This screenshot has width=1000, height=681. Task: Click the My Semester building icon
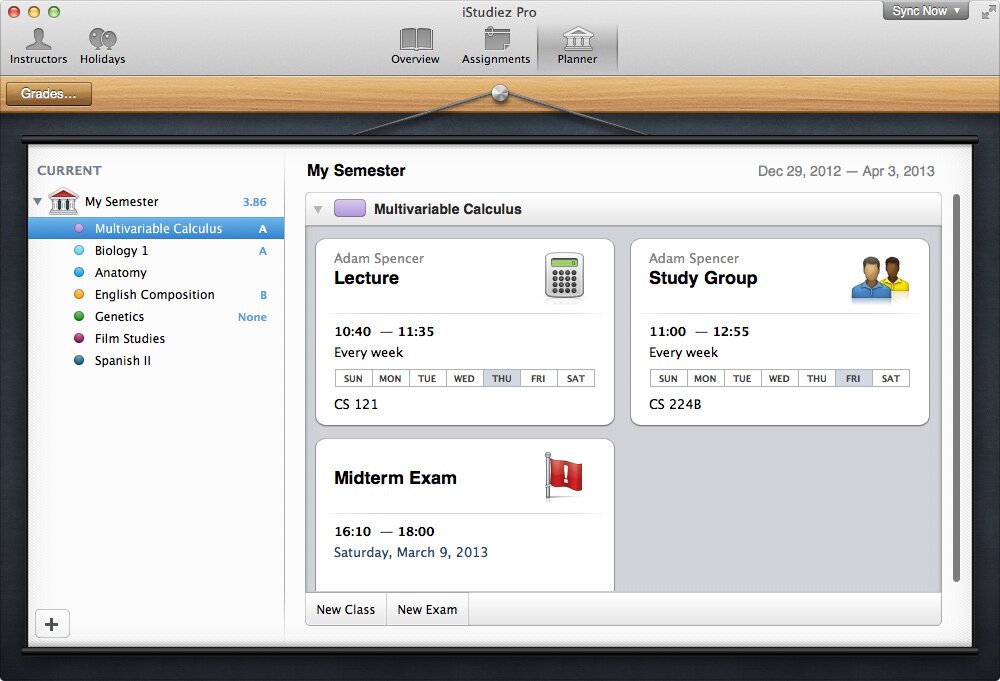point(63,201)
